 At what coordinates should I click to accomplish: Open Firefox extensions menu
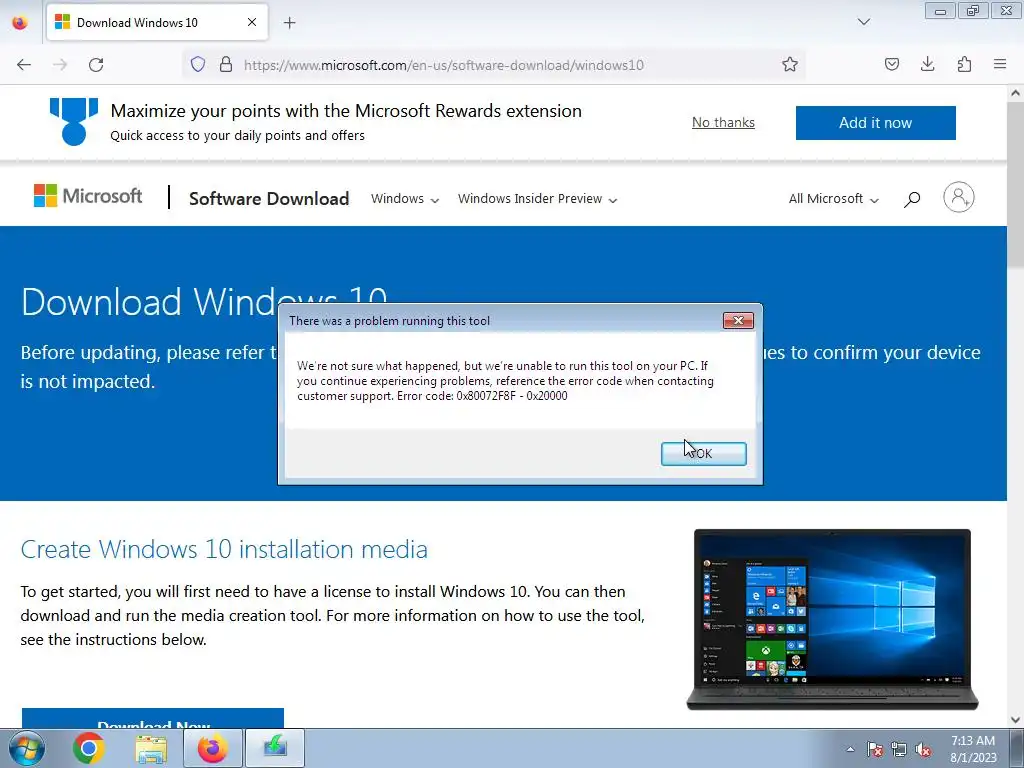coord(964,65)
